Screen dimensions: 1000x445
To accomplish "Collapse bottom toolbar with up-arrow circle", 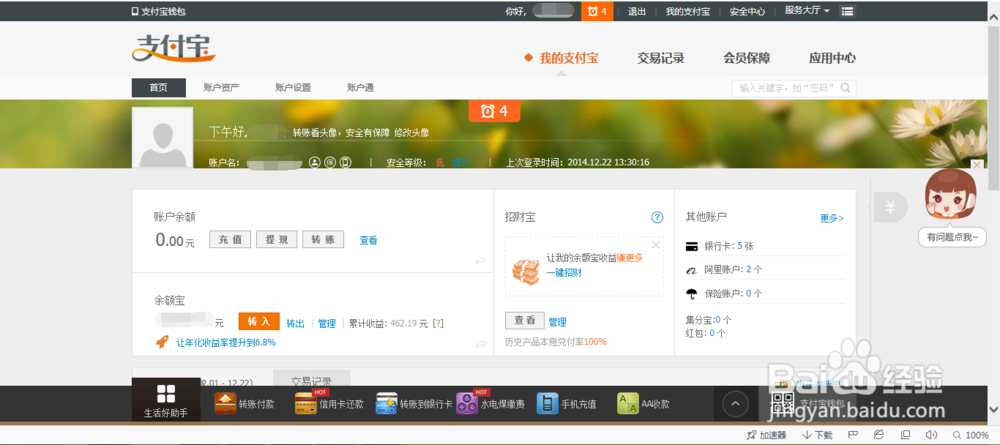I will tap(735, 403).
